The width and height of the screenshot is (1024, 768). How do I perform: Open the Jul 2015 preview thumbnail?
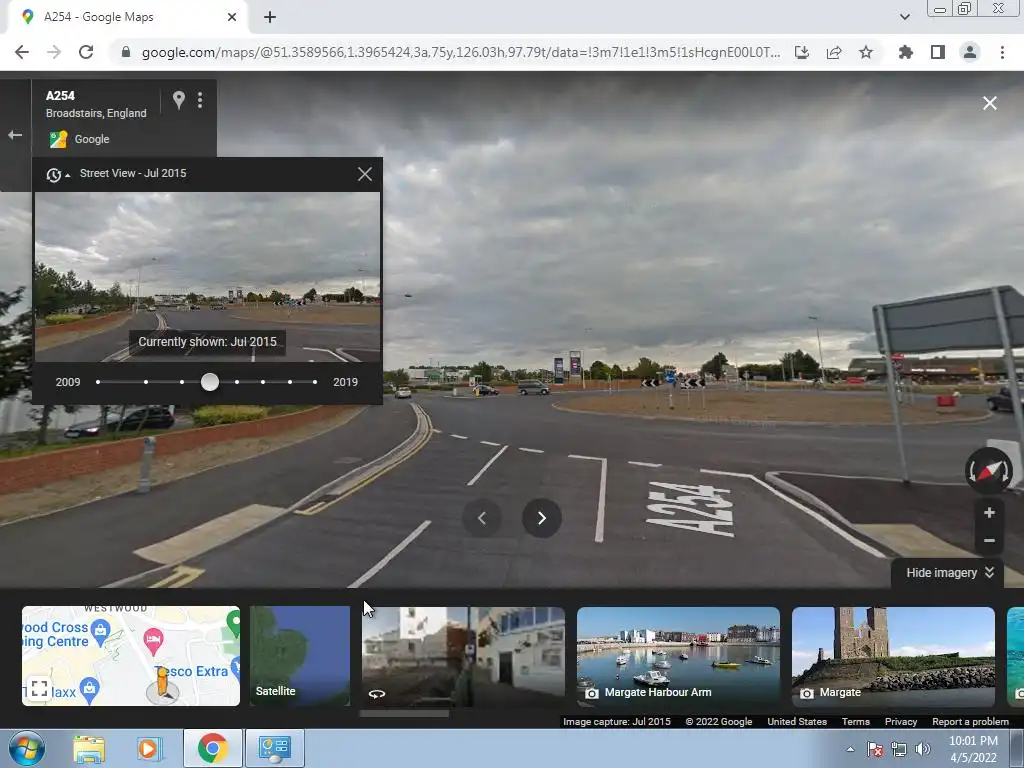[207, 277]
